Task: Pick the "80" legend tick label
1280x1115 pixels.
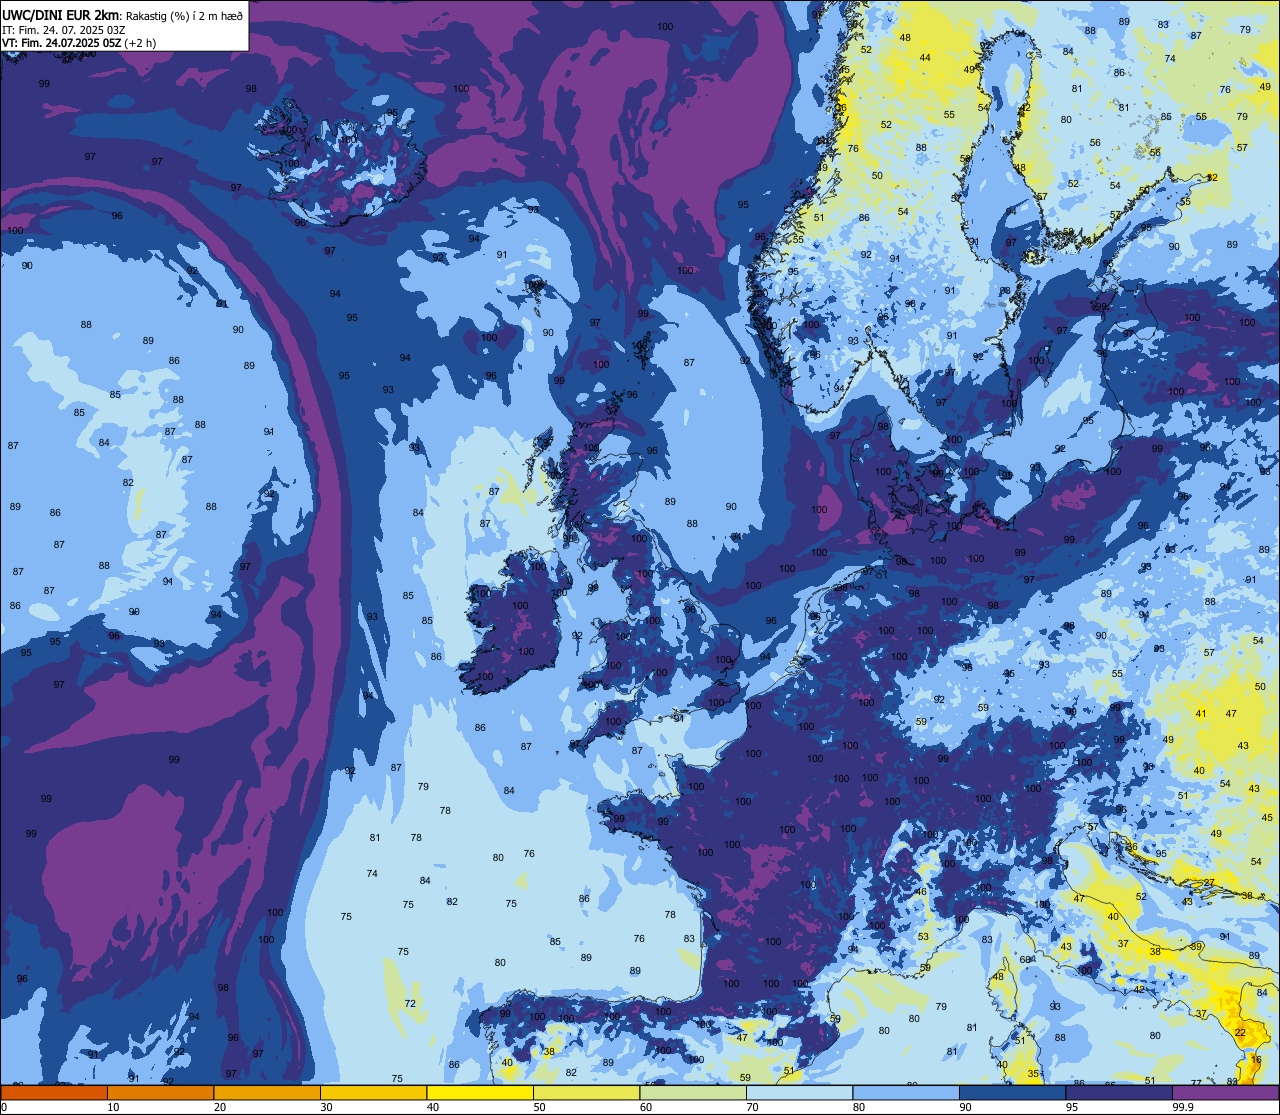Action: coord(859,1107)
